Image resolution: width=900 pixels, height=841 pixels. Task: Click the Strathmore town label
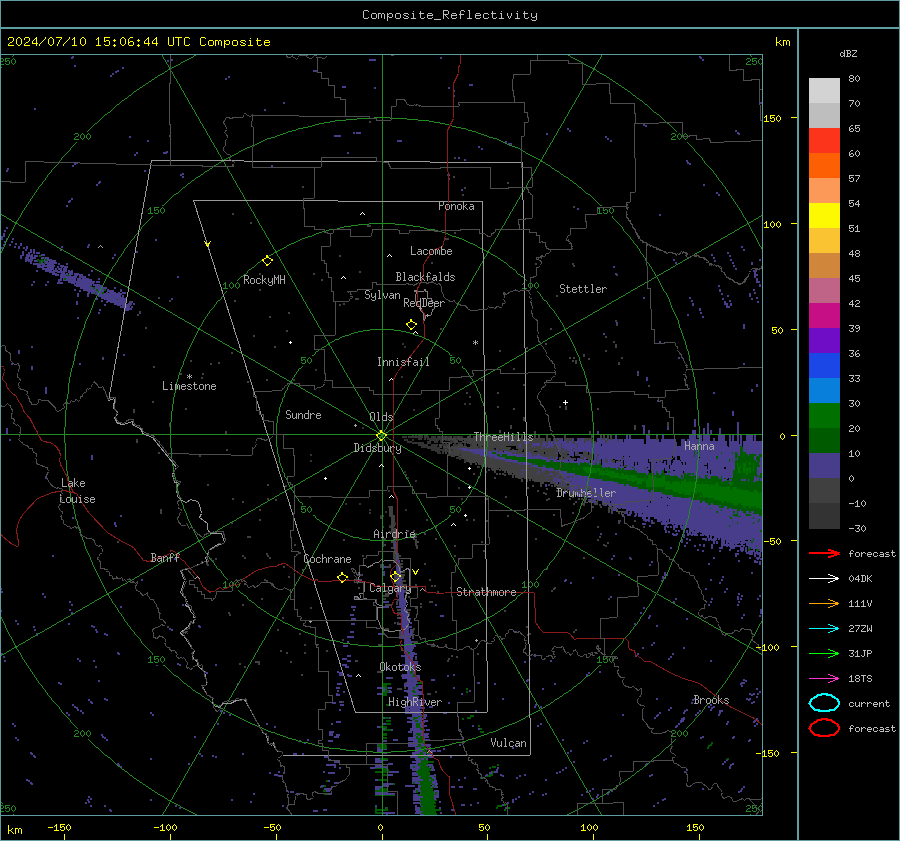click(x=486, y=592)
